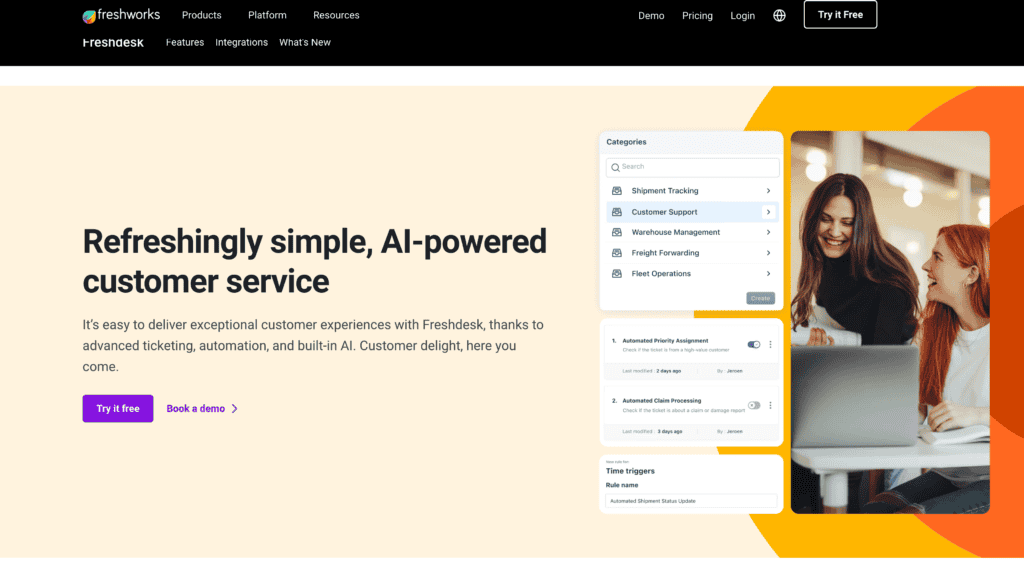Open the language globe icon
Screen dimensions: 1024x570
point(779,16)
